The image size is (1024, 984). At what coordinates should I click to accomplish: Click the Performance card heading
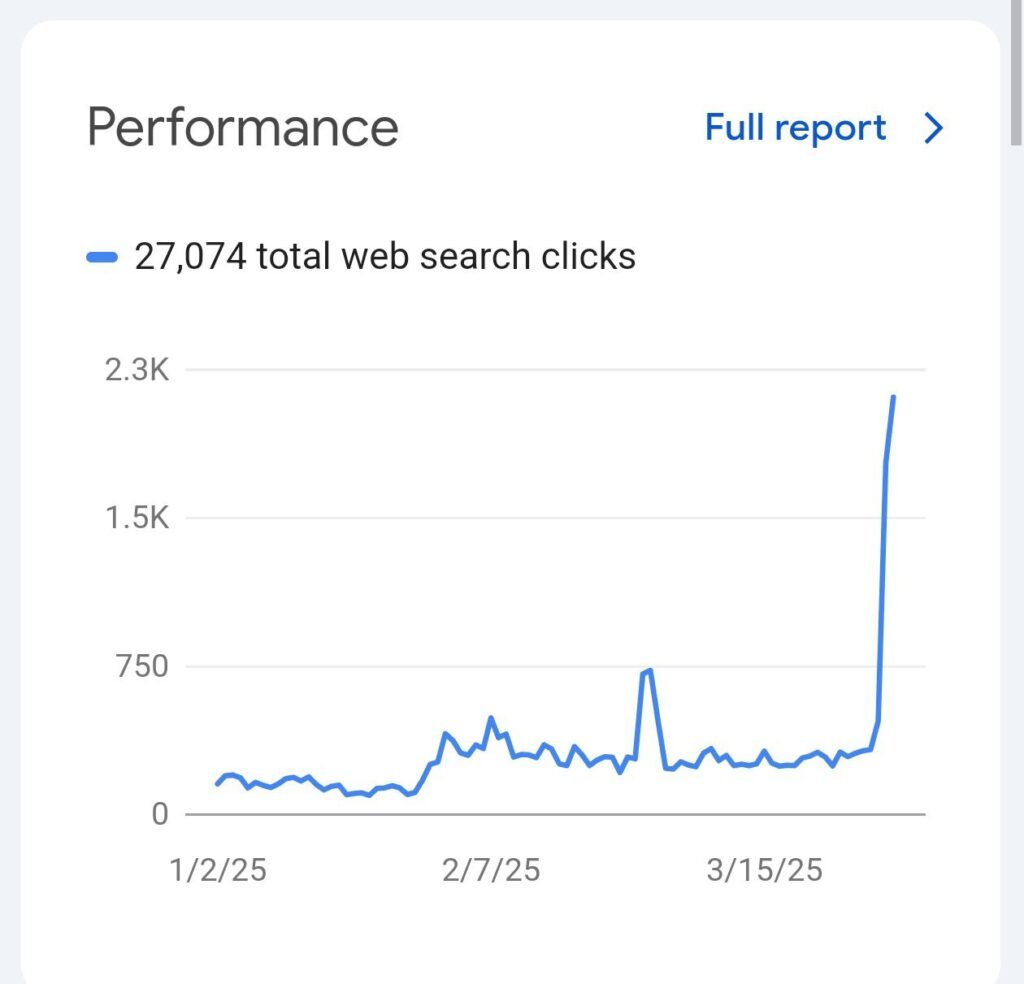point(243,128)
